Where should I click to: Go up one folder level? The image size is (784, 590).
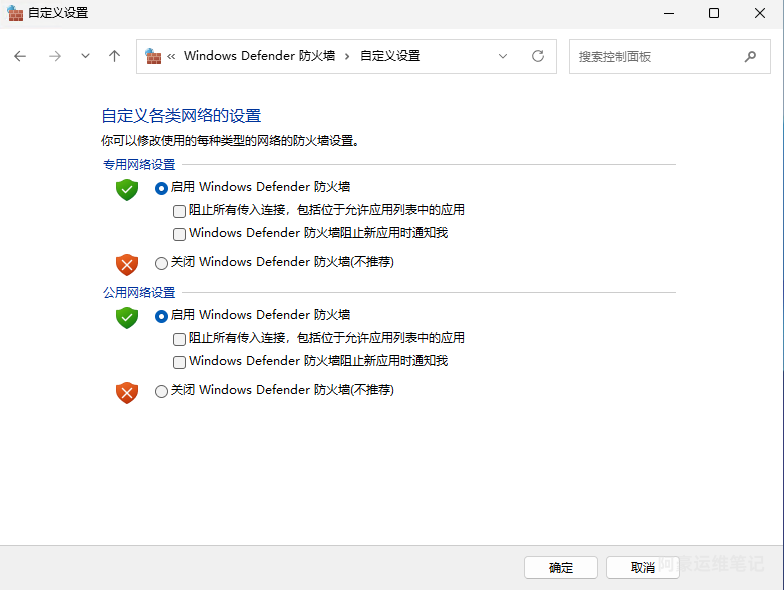point(114,57)
